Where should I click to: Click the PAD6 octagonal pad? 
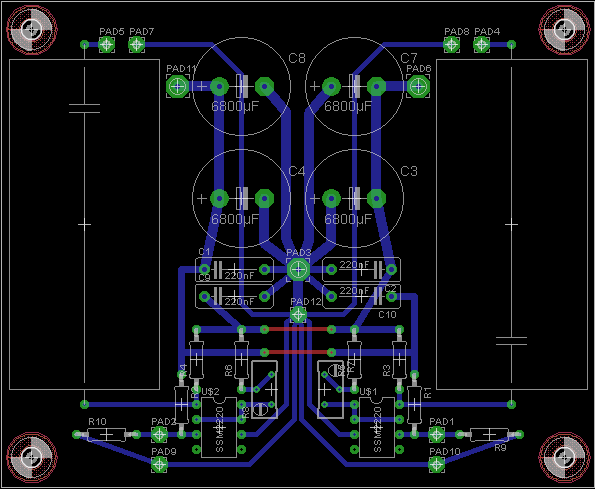(418, 86)
